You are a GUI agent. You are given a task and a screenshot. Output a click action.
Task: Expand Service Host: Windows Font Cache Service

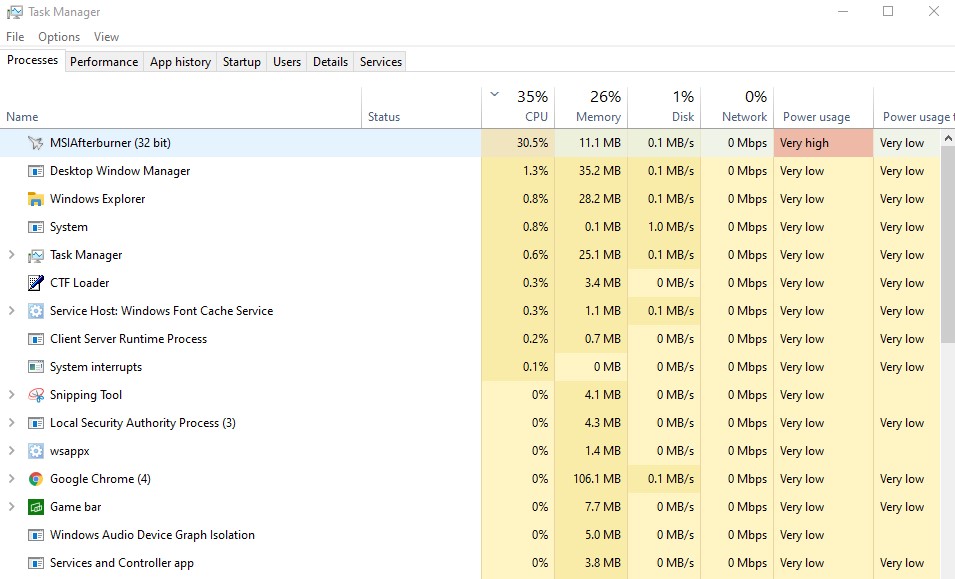click(x=12, y=311)
